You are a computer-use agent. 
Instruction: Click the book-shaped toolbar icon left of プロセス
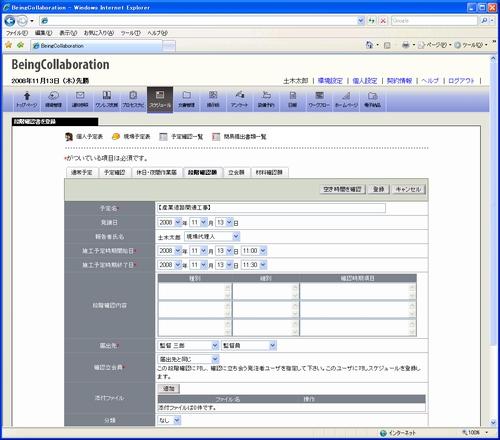pyautogui.click(x=107, y=99)
